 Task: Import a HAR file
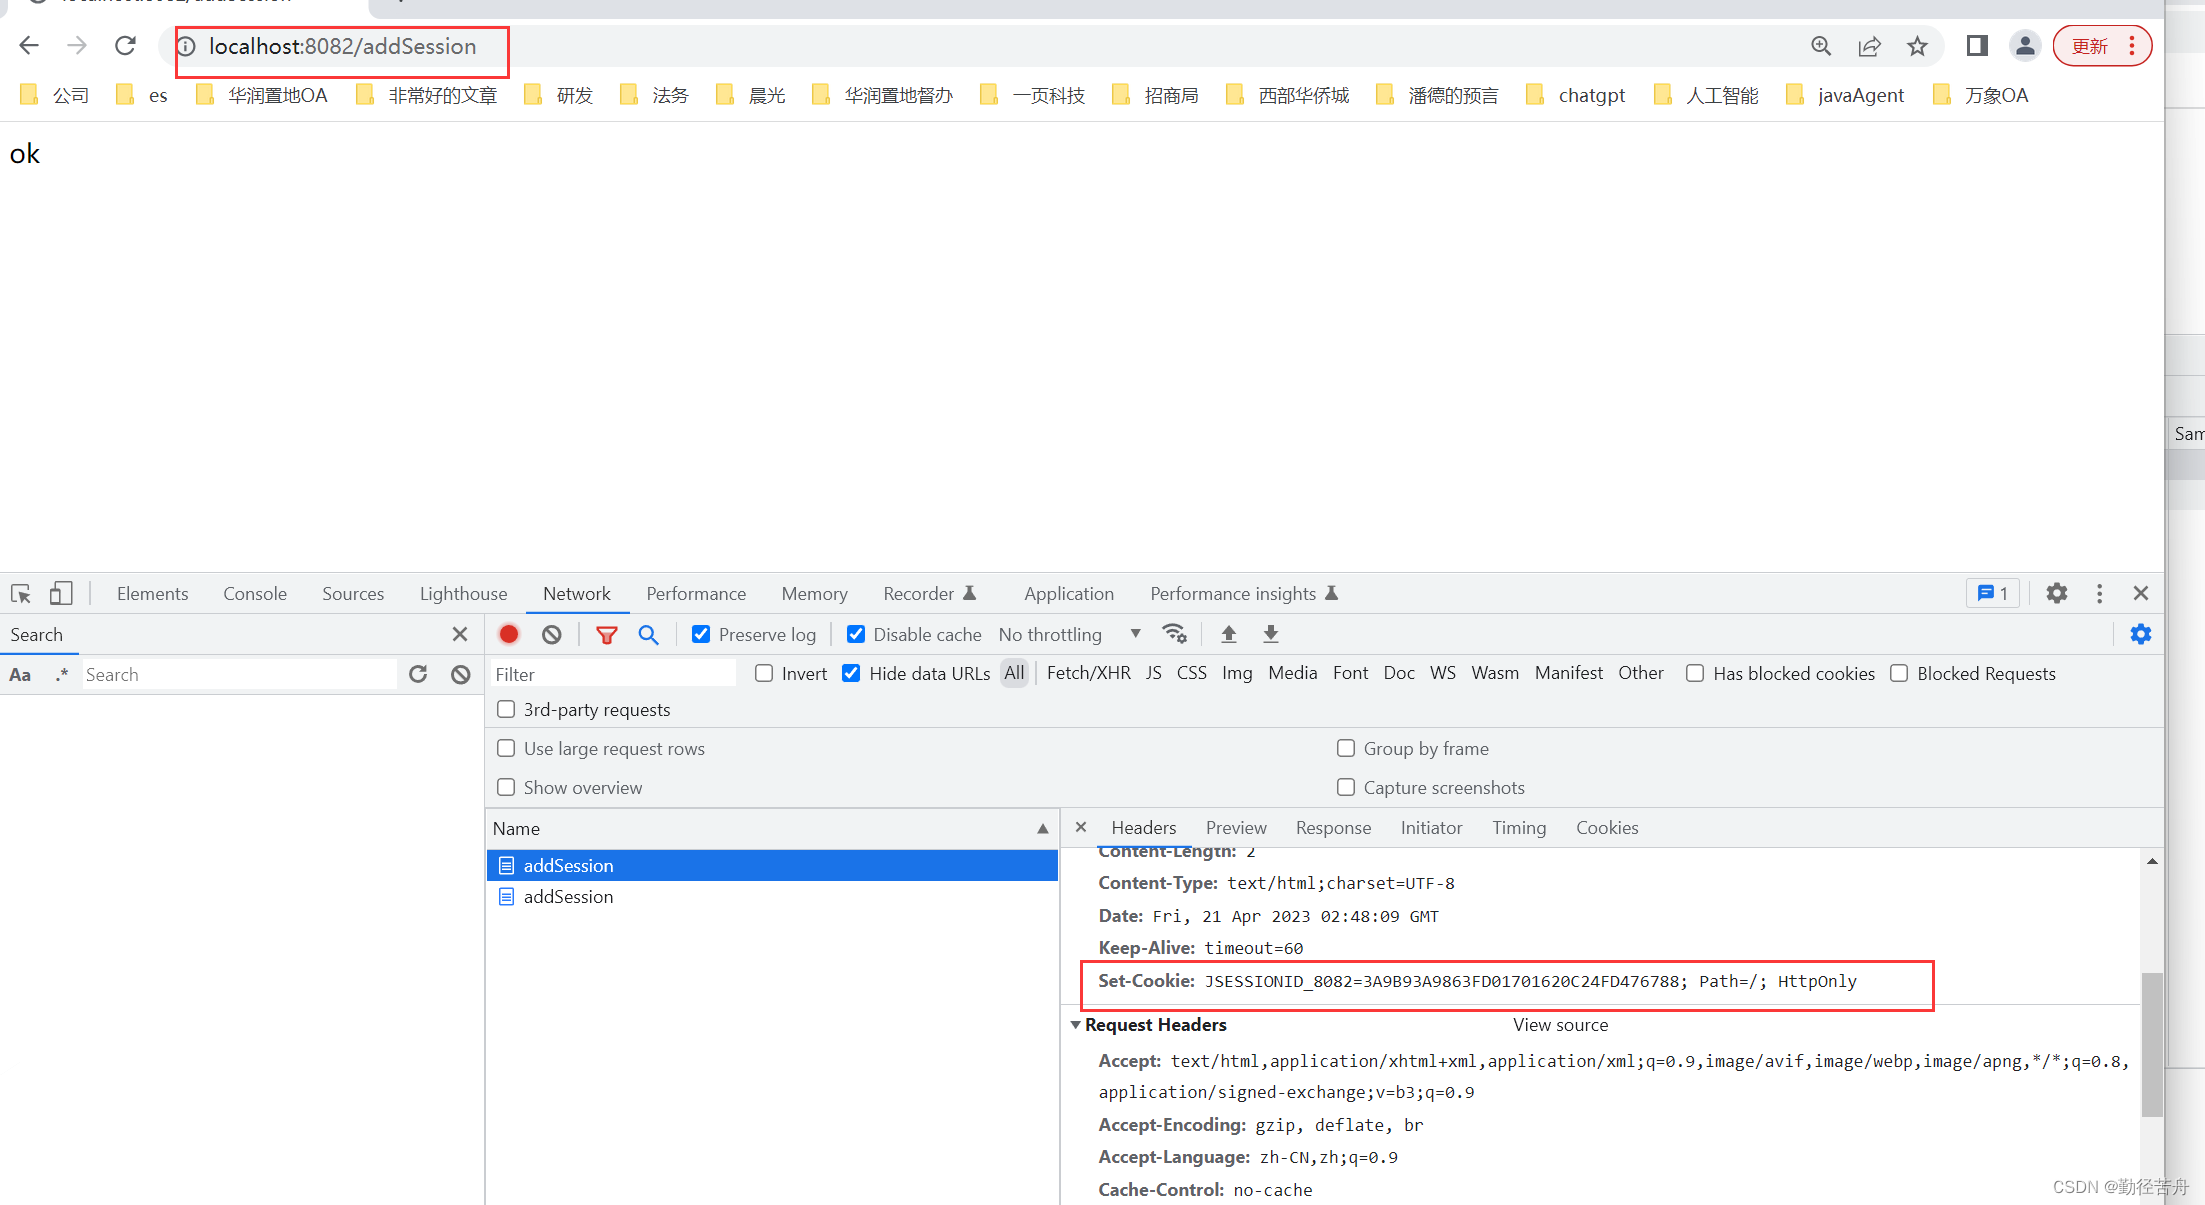pos(1229,634)
